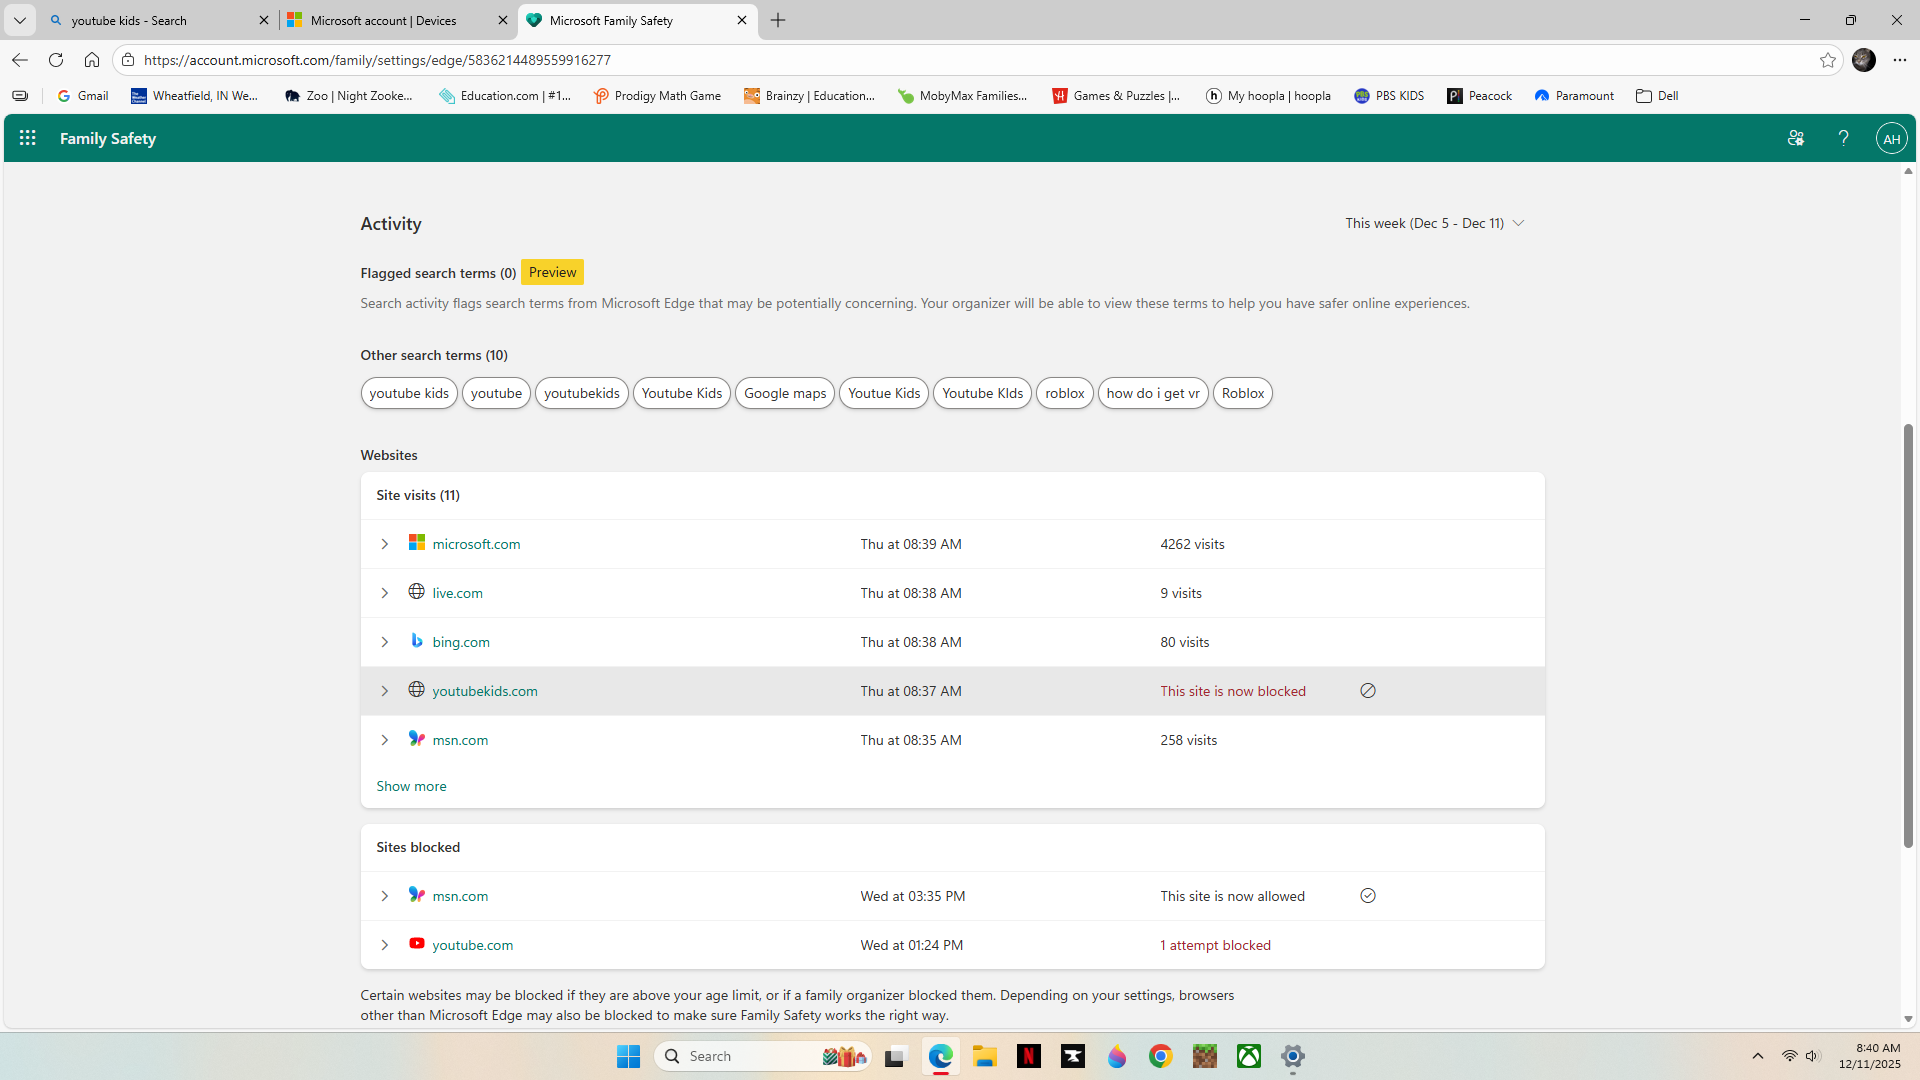
Task: Open the help question mark icon
Action: [x=1843, y=138]
